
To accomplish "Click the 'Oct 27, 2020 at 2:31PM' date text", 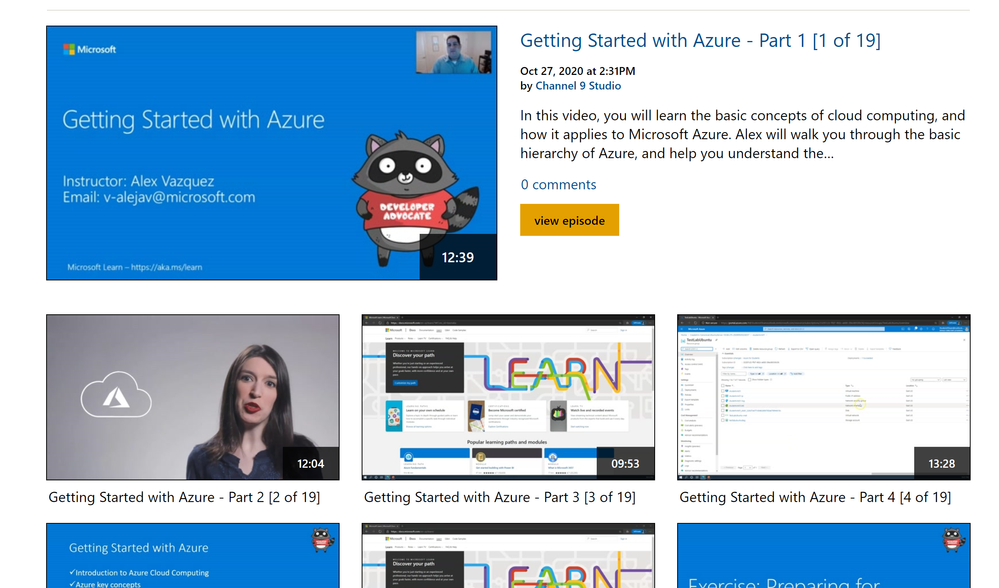I will point(577,71).
